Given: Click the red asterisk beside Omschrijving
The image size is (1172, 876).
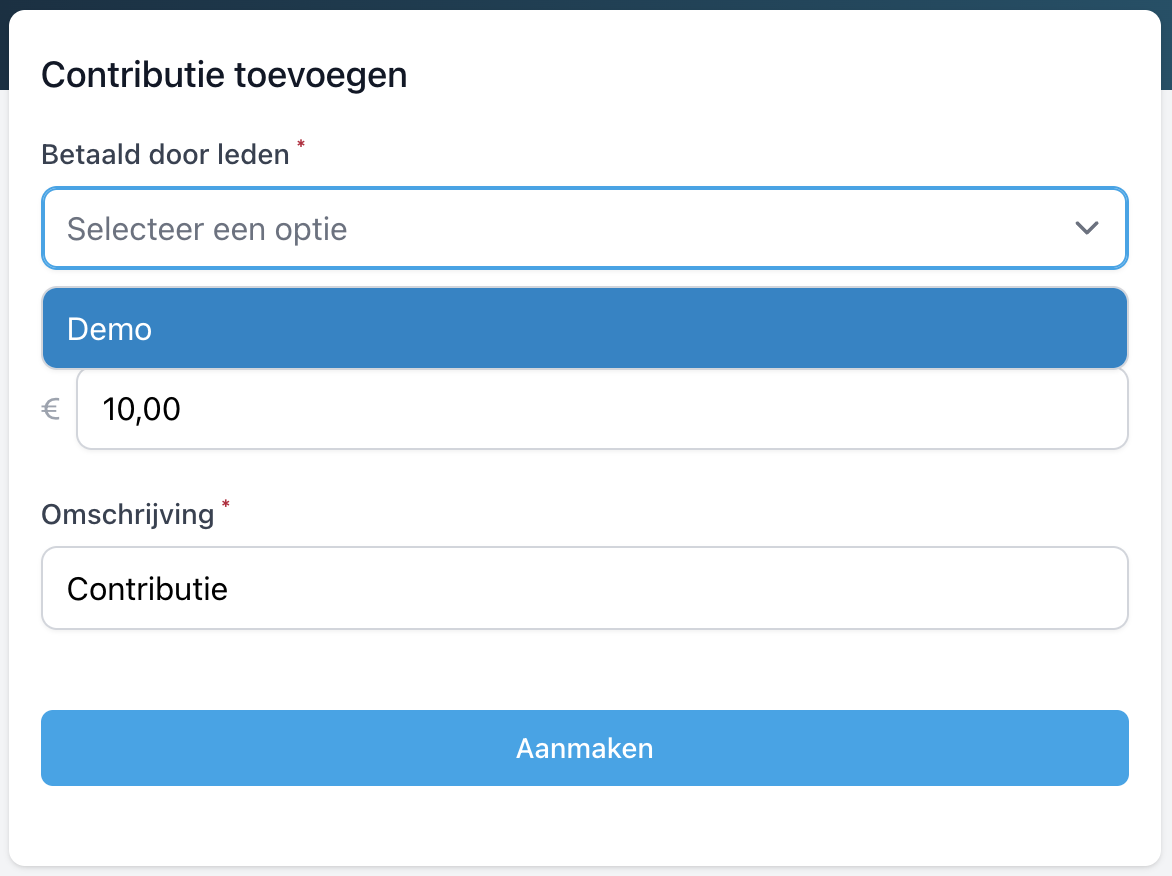Looking at the screenshot, I should pyautogui.click(x=225, y=506).
